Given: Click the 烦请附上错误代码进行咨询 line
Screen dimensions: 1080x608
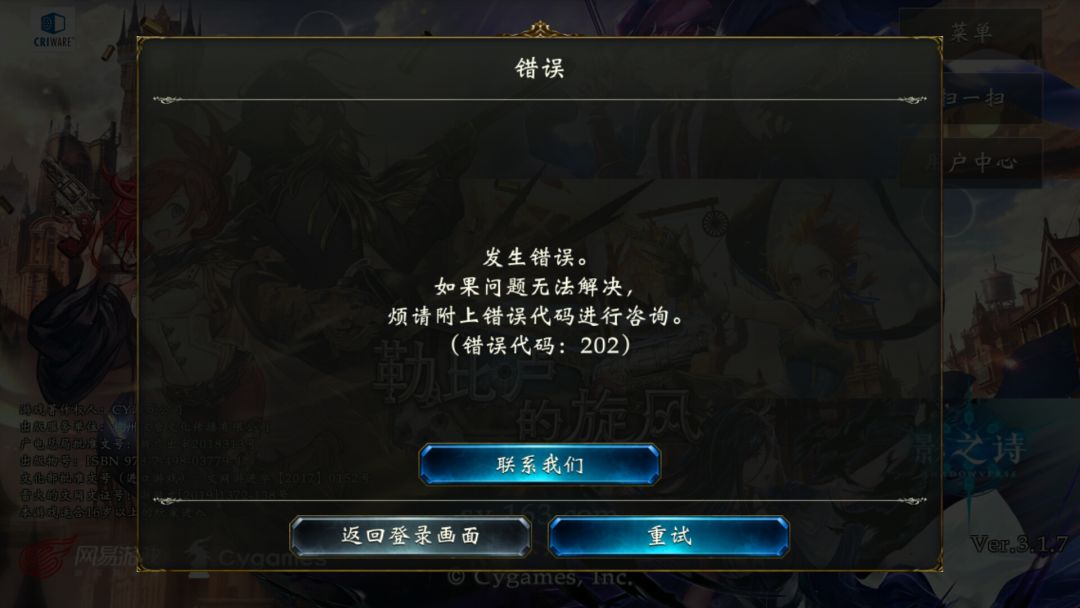Looking at the screenshot, I should tap(536, 316).
